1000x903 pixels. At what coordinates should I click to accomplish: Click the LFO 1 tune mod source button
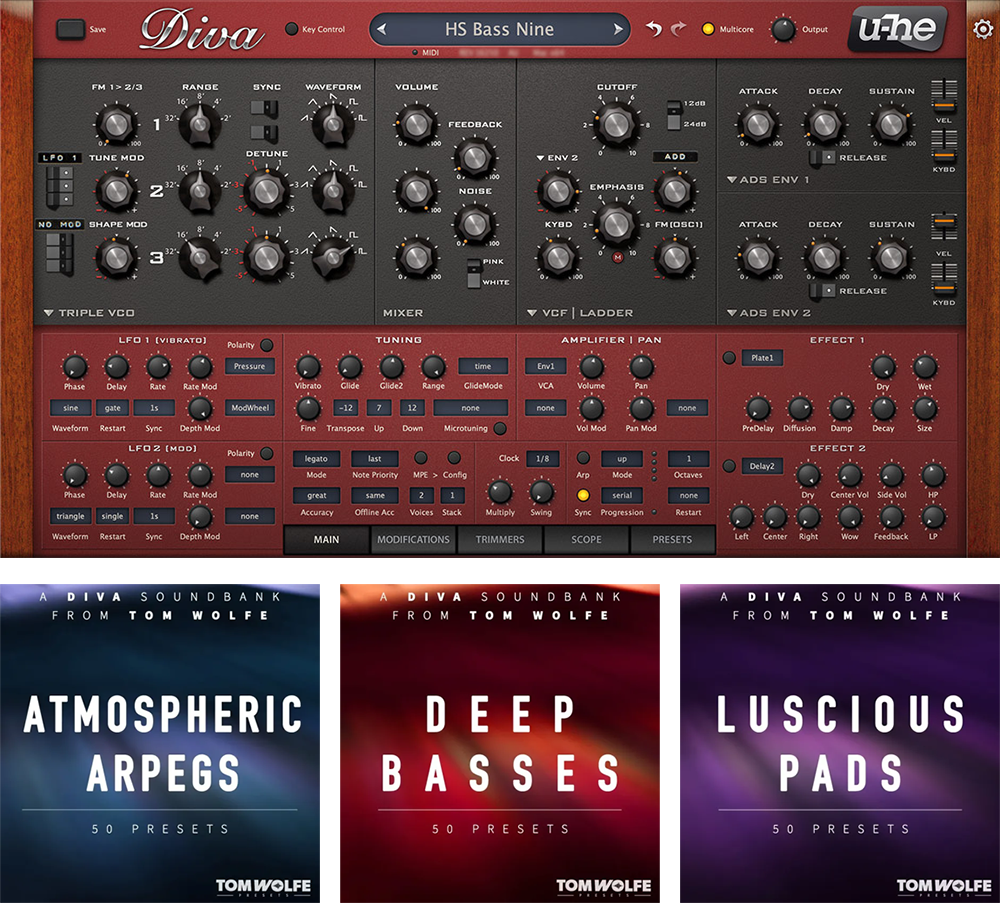[59, 158]
